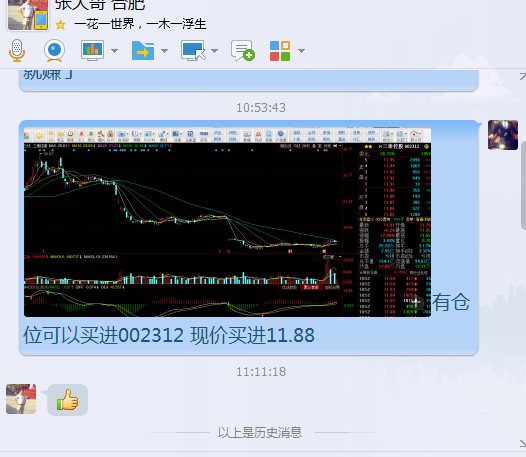
Task: Expand the remote desktop dropdown arrow
Action: (x=215, y=51)
